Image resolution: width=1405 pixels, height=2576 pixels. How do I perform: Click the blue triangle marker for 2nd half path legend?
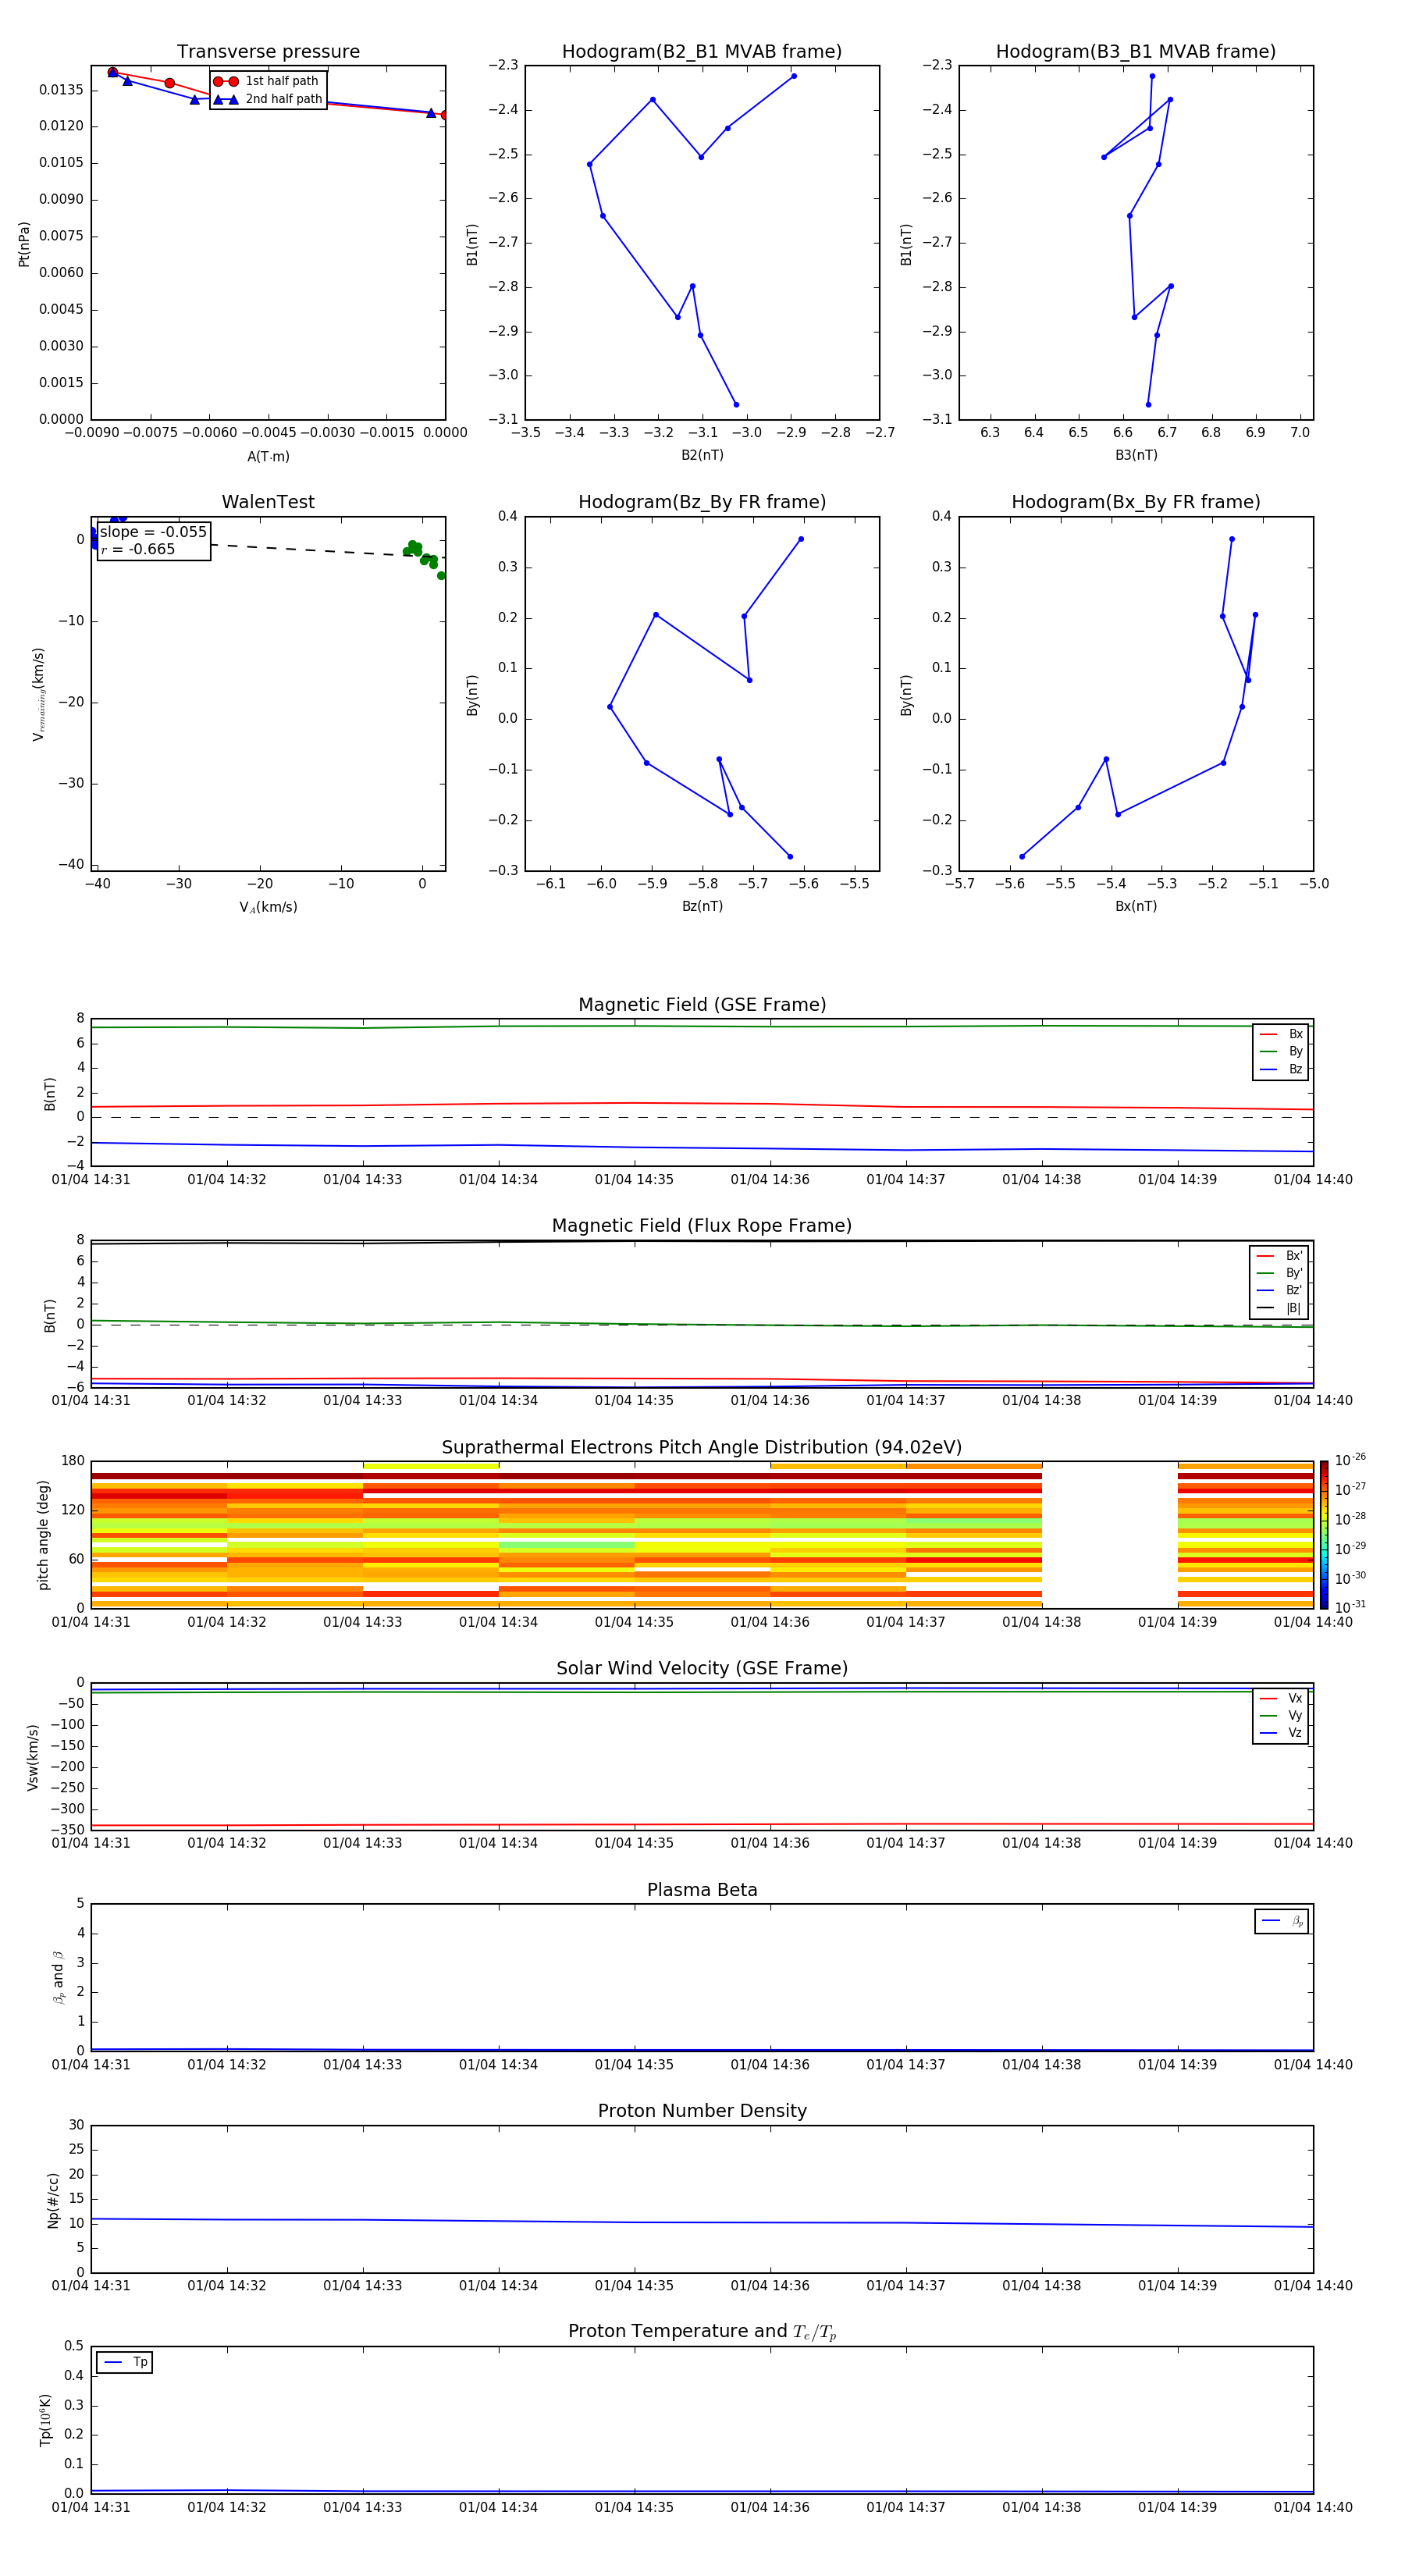pyautogui.click(x=225, y=99)
